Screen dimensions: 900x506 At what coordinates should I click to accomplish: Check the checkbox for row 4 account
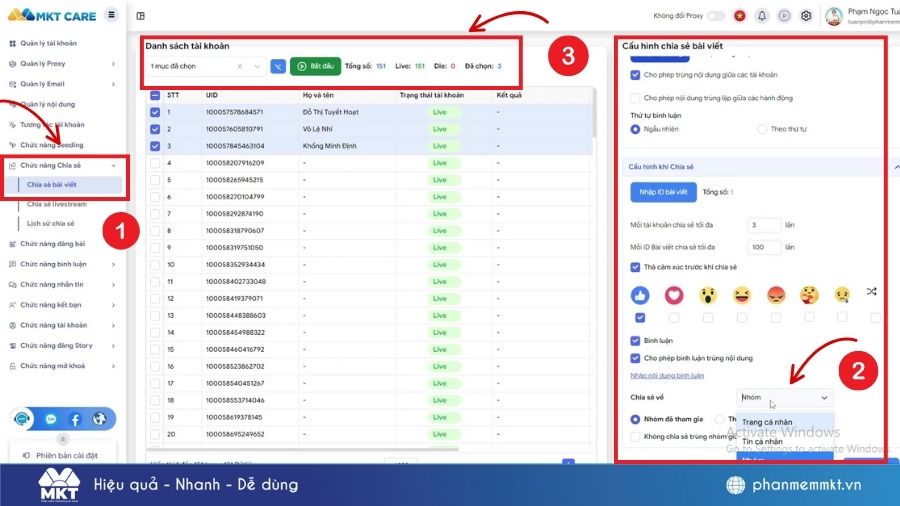tap(155, 164)
